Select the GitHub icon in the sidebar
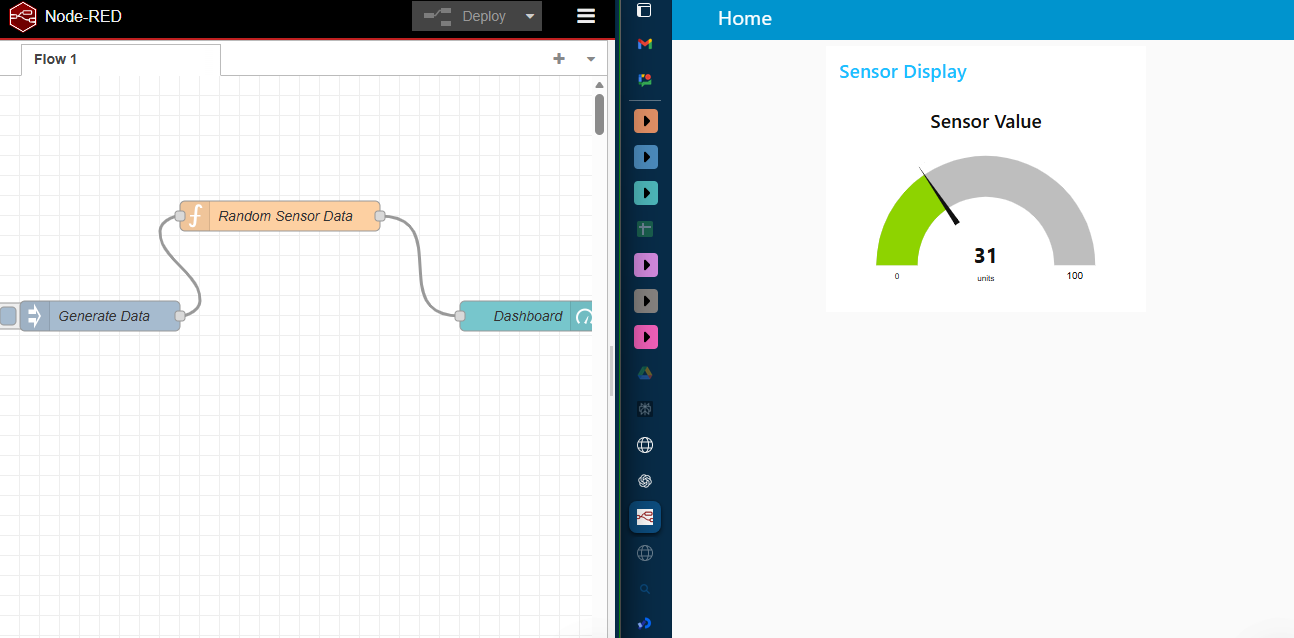The image size is (1294, 638). pos(645,409)
